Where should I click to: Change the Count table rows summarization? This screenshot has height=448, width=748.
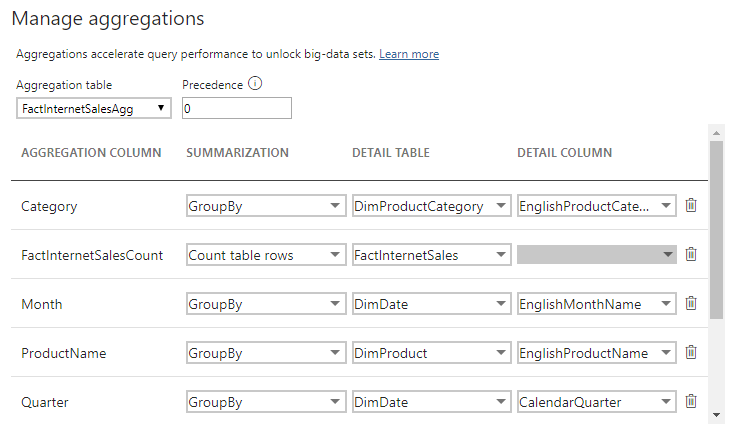(x=266, y=255)
